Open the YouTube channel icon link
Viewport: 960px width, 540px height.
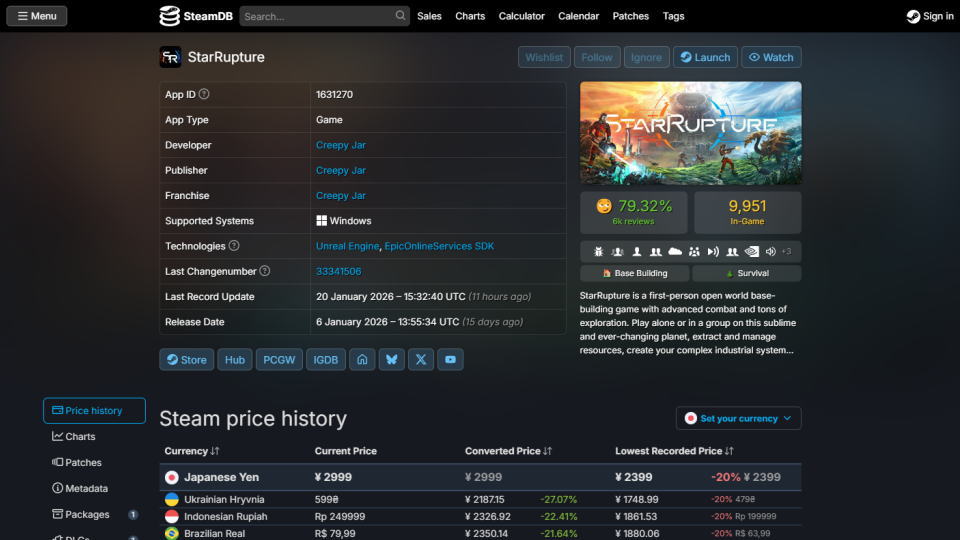tap(451, 360)
